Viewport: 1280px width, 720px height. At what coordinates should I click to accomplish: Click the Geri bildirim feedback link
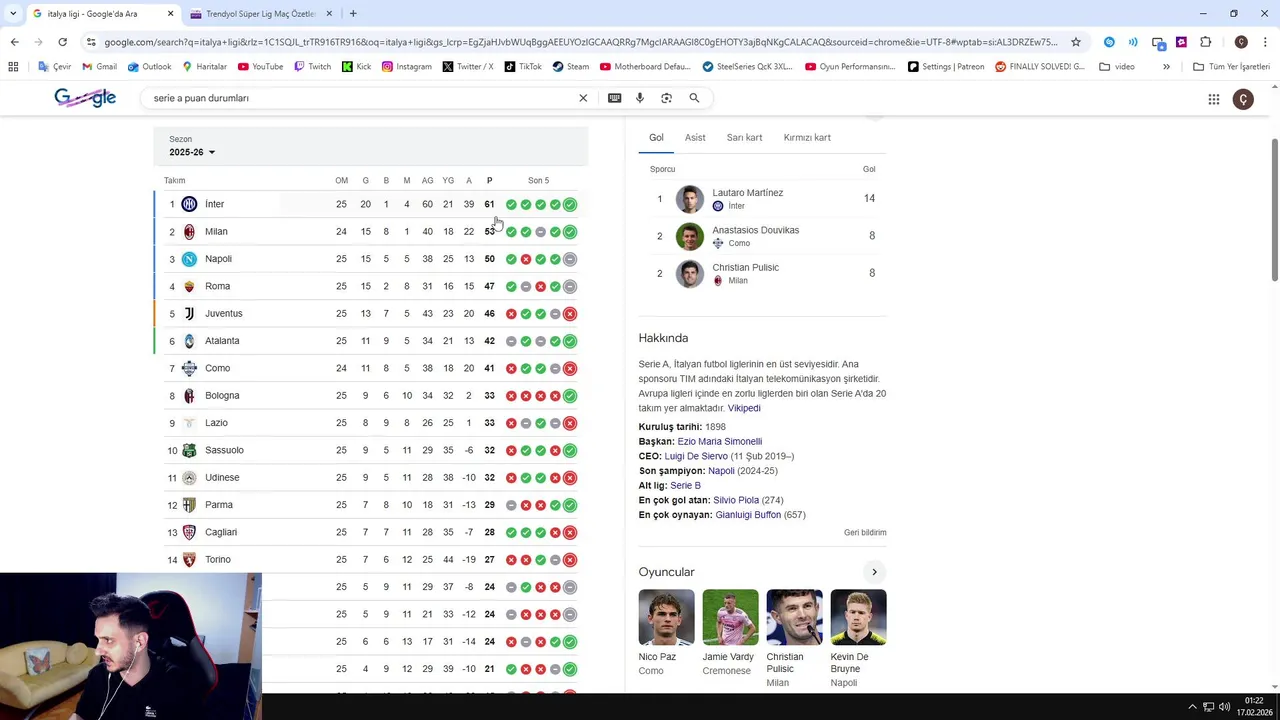click(x=865, y=533)
